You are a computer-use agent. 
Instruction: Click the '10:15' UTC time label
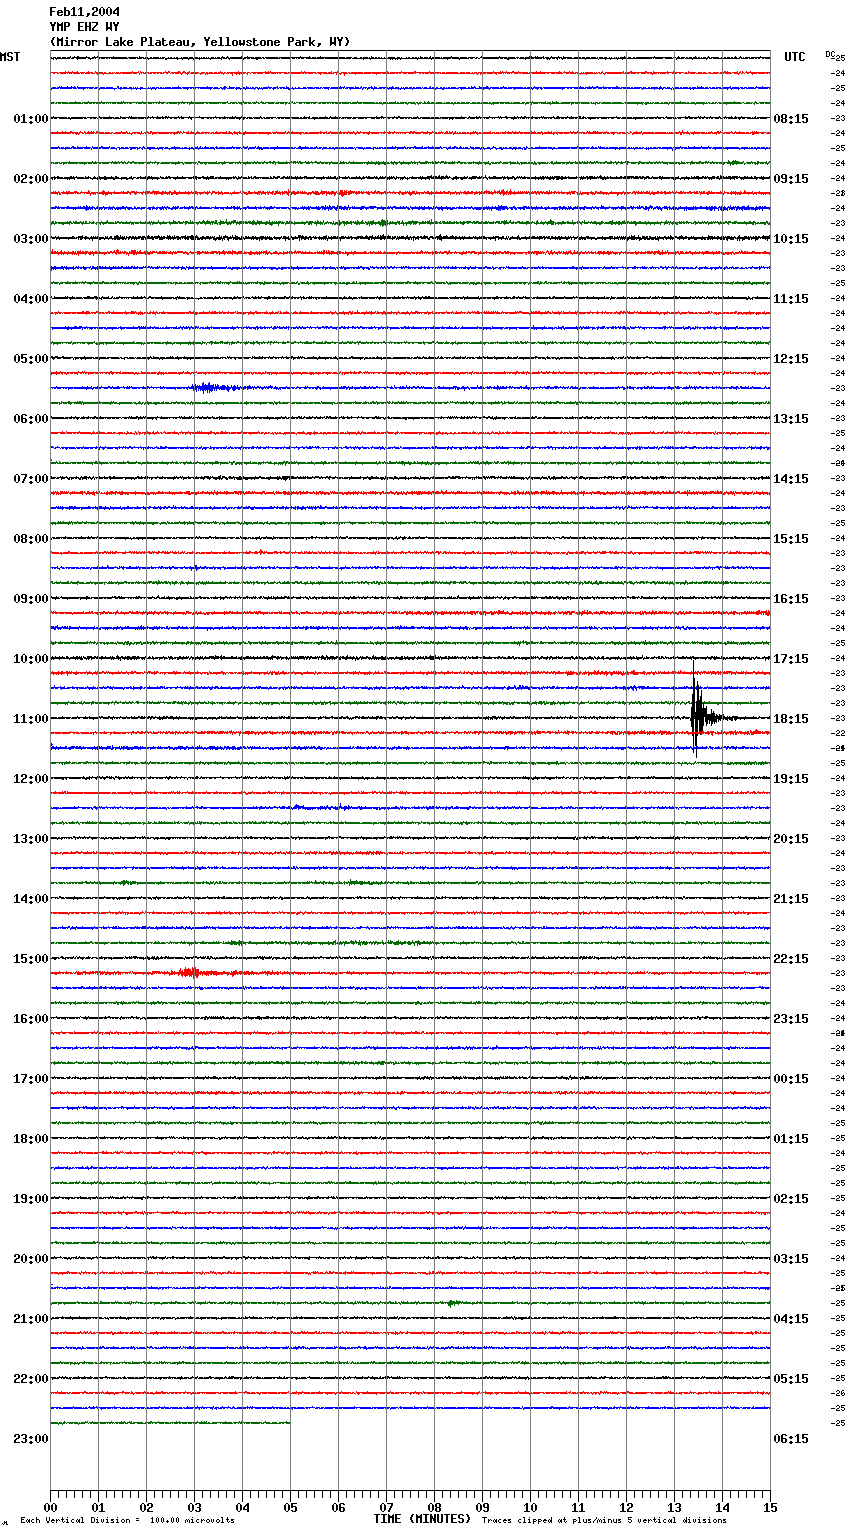791,239
